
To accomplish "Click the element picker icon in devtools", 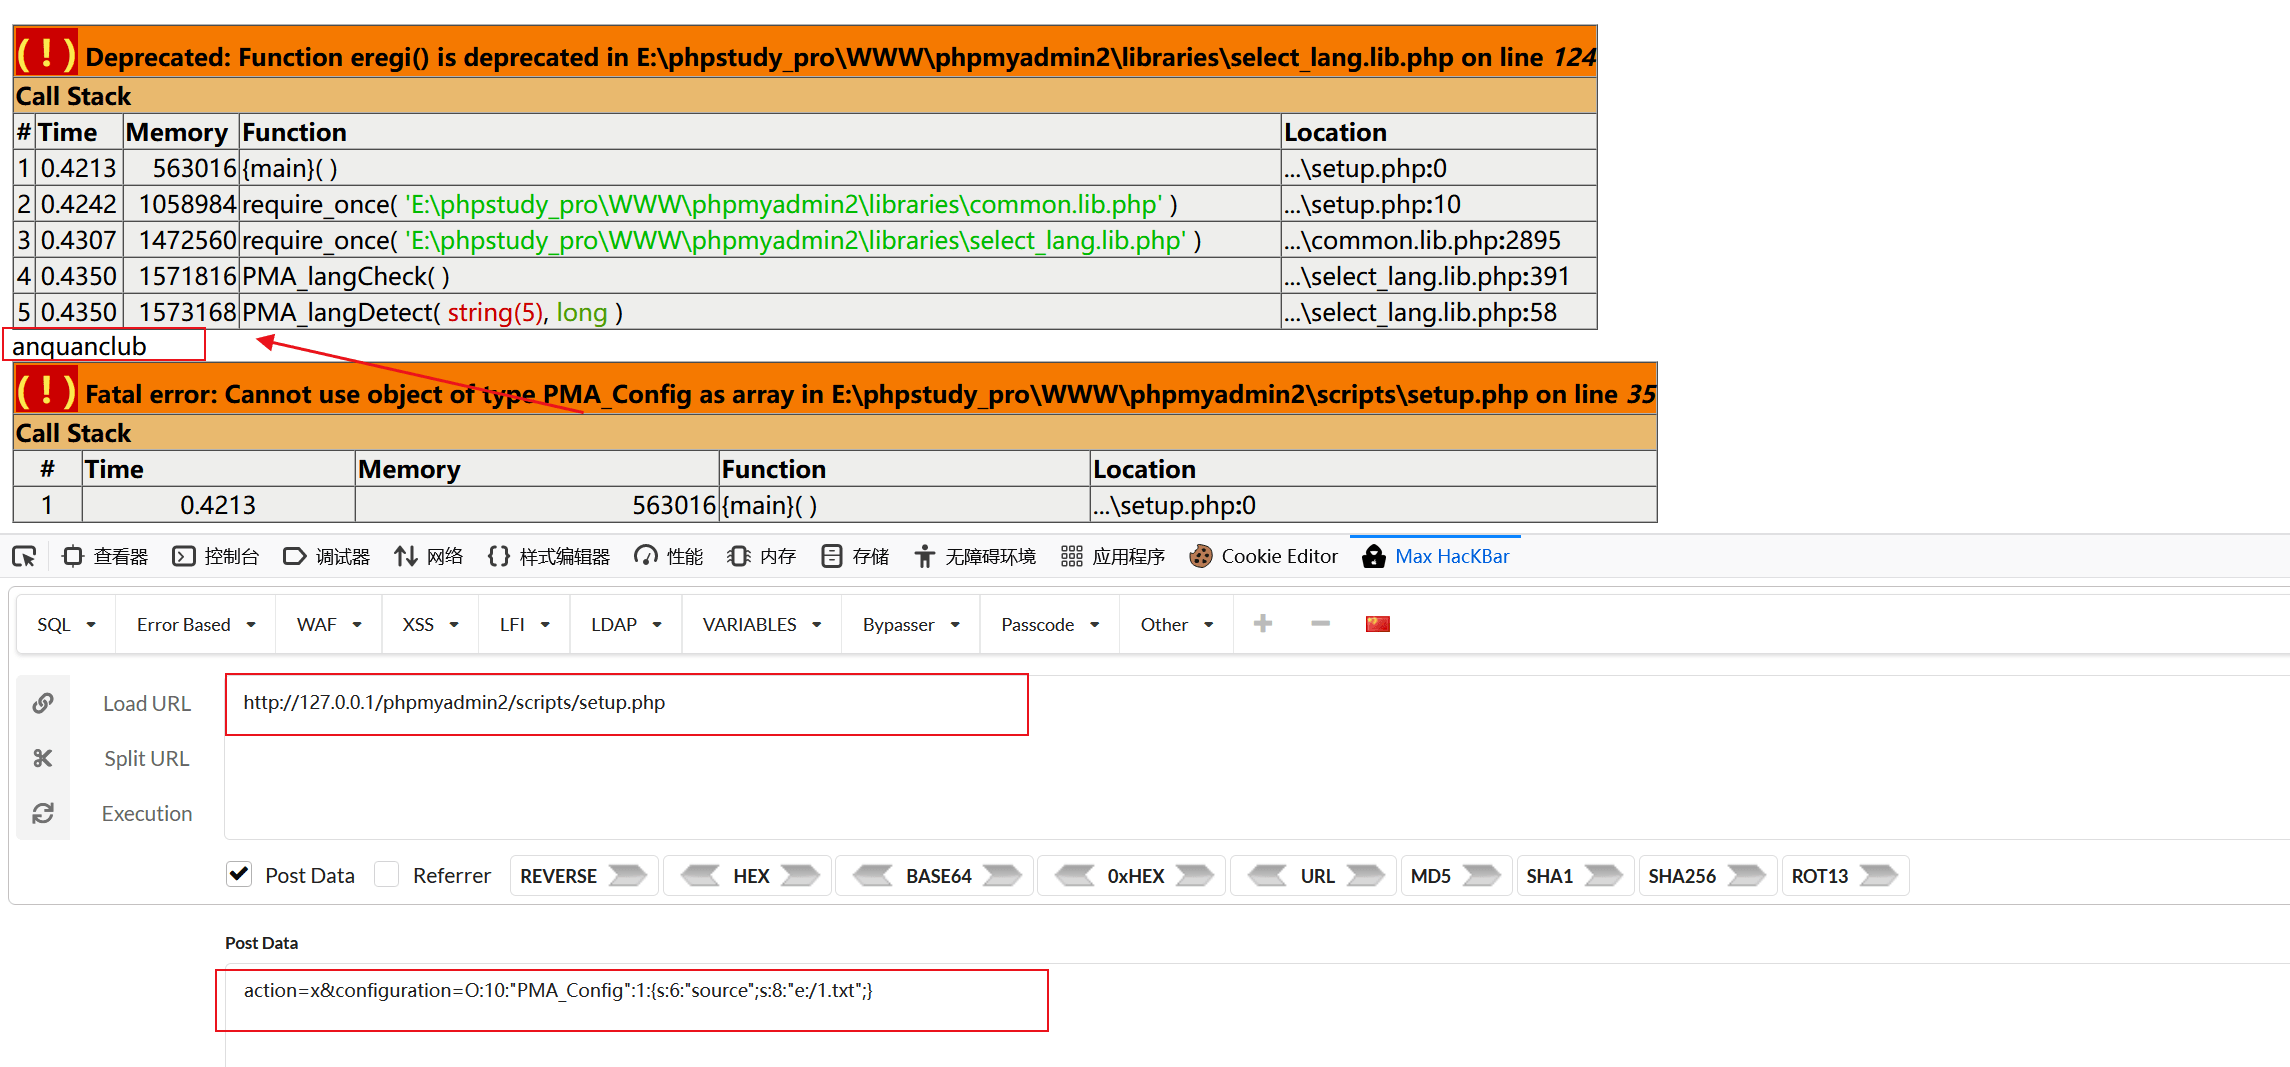I will (23, 556).
